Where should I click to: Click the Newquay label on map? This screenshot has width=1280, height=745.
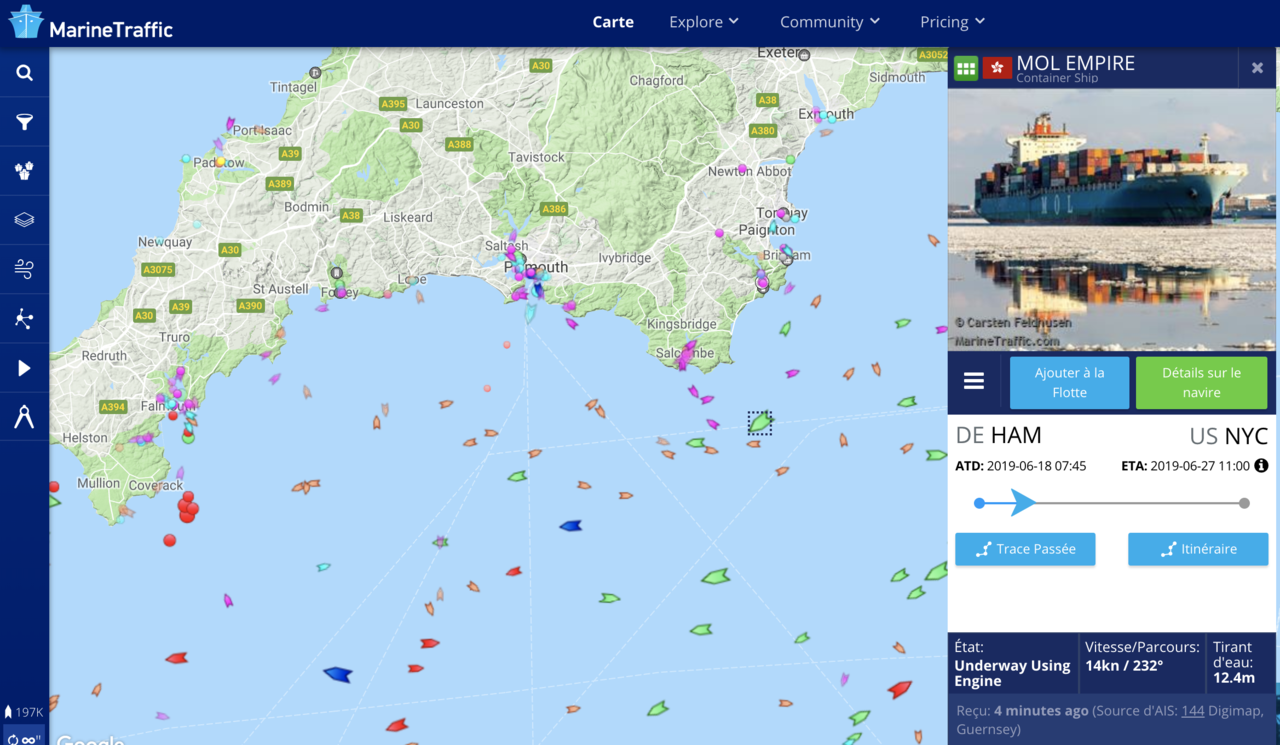click(x=165, y=242)
